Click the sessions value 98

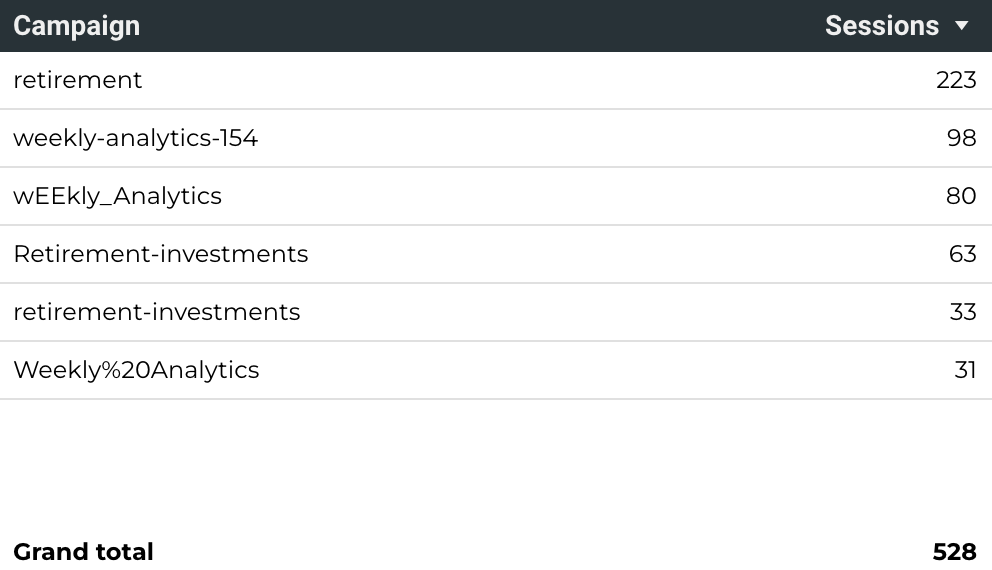(x=962, y=138)
